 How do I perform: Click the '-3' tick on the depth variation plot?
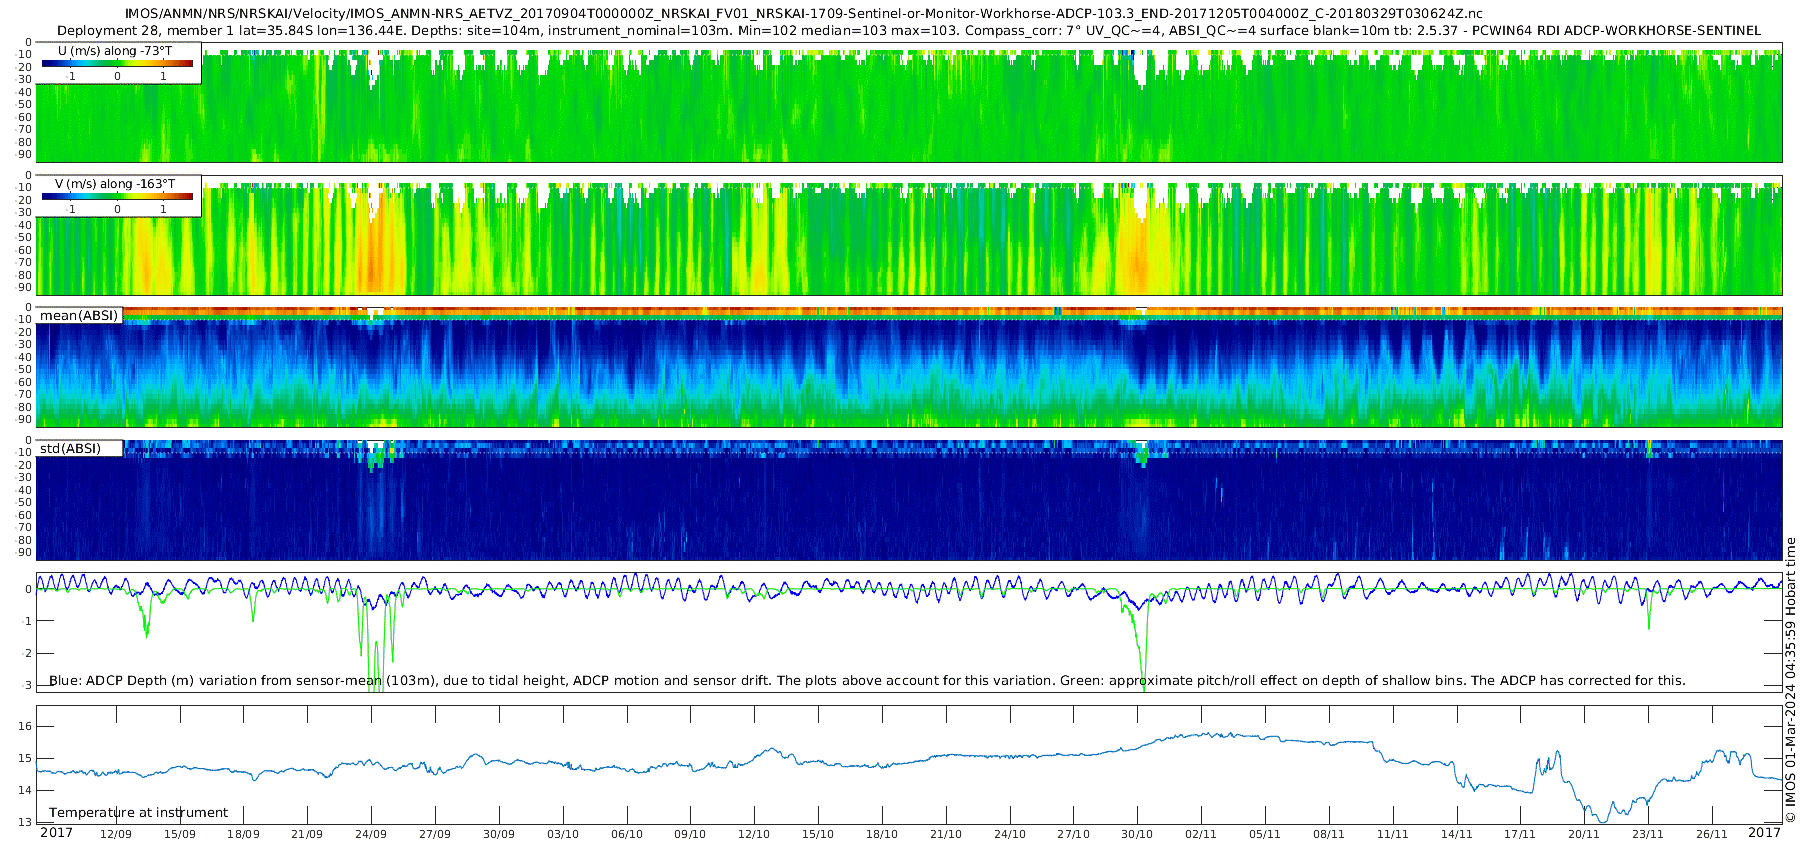pos(27,685)
